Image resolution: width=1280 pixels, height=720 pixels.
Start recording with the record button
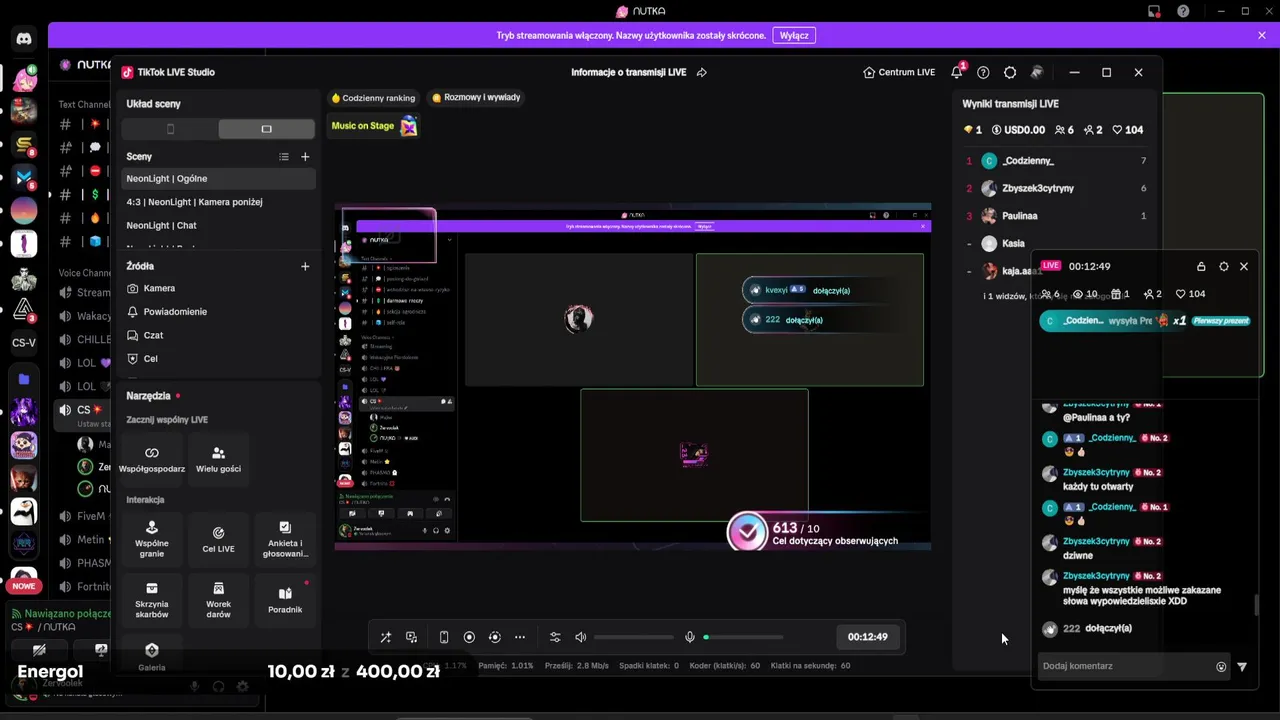[x=469, y=637]
